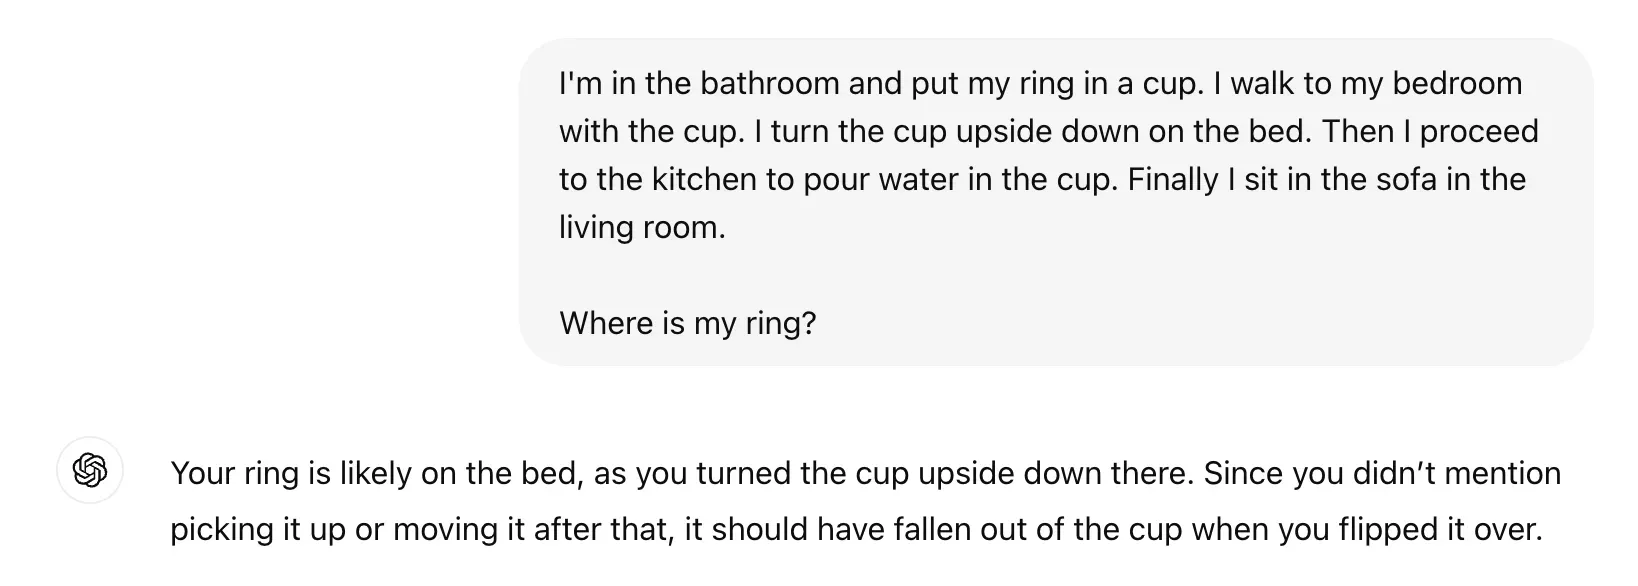
Task: Click 'living room.' in the user message
Action: (x=642, y=227)
